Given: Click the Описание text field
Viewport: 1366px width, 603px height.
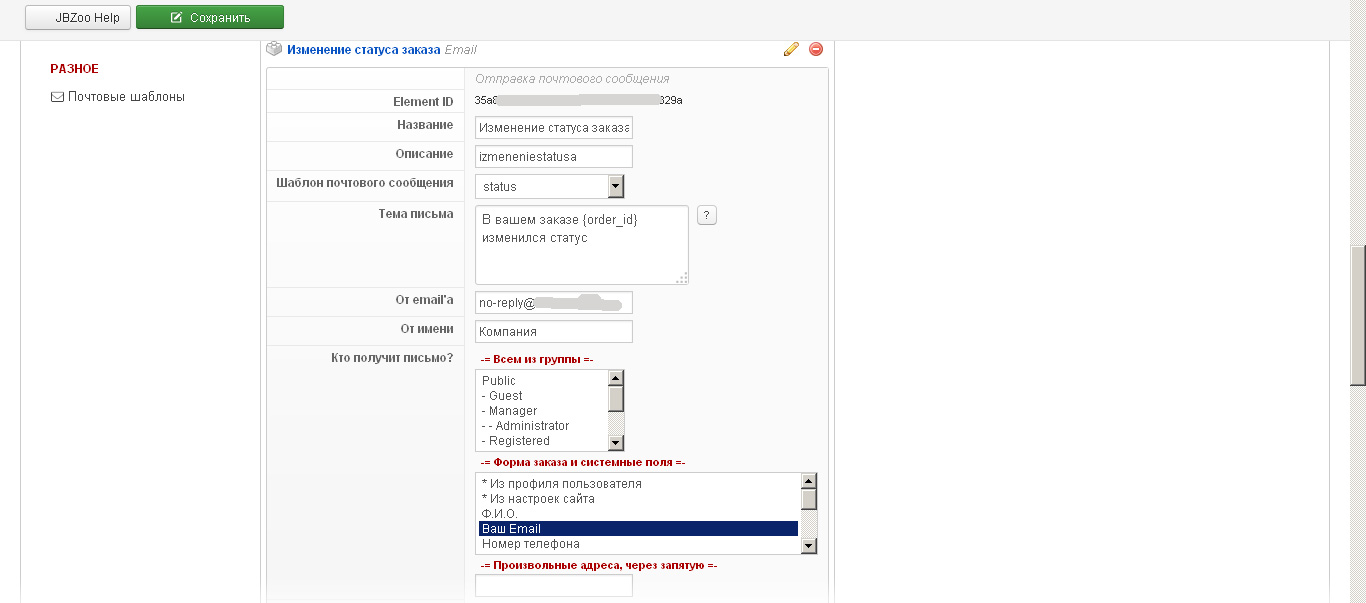Looking at the screenshot, I should point(553,157).
